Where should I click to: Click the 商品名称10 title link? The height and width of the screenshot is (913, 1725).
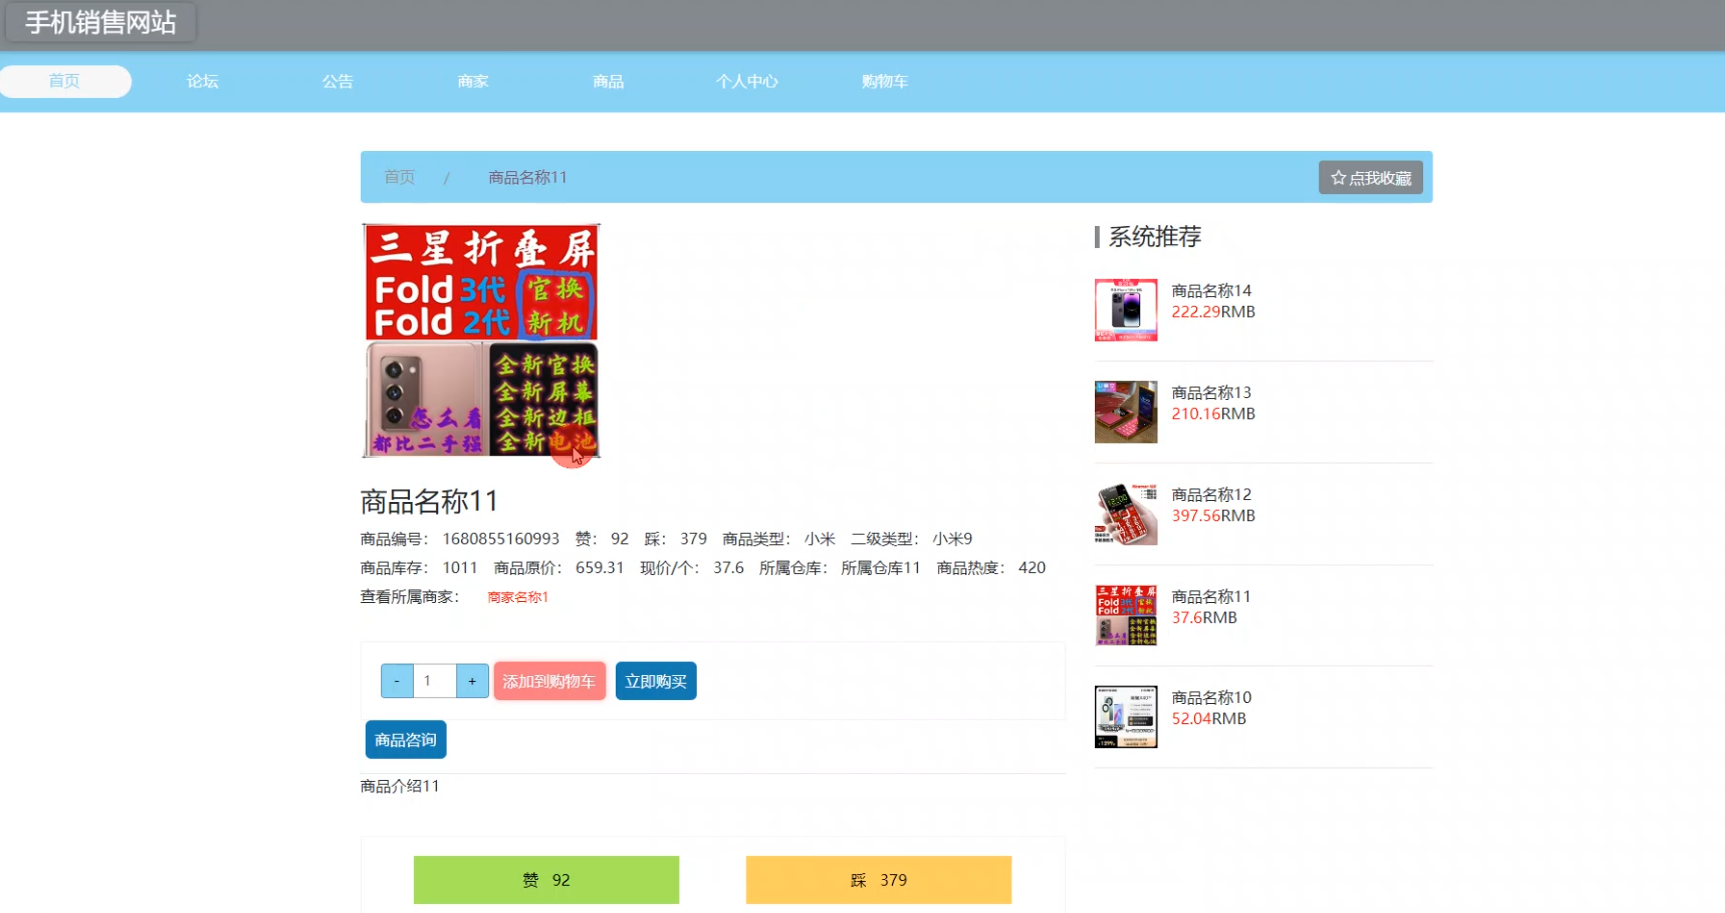(x=1211, y=698)
